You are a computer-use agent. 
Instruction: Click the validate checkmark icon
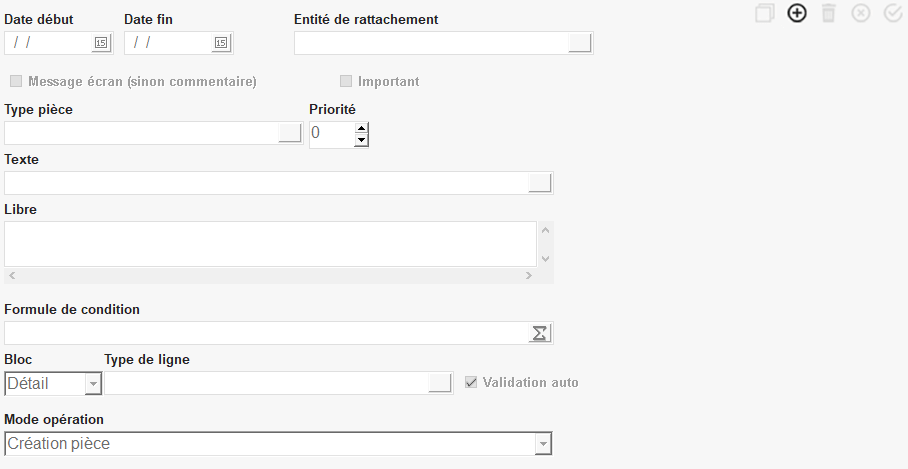tap(893, 13)
